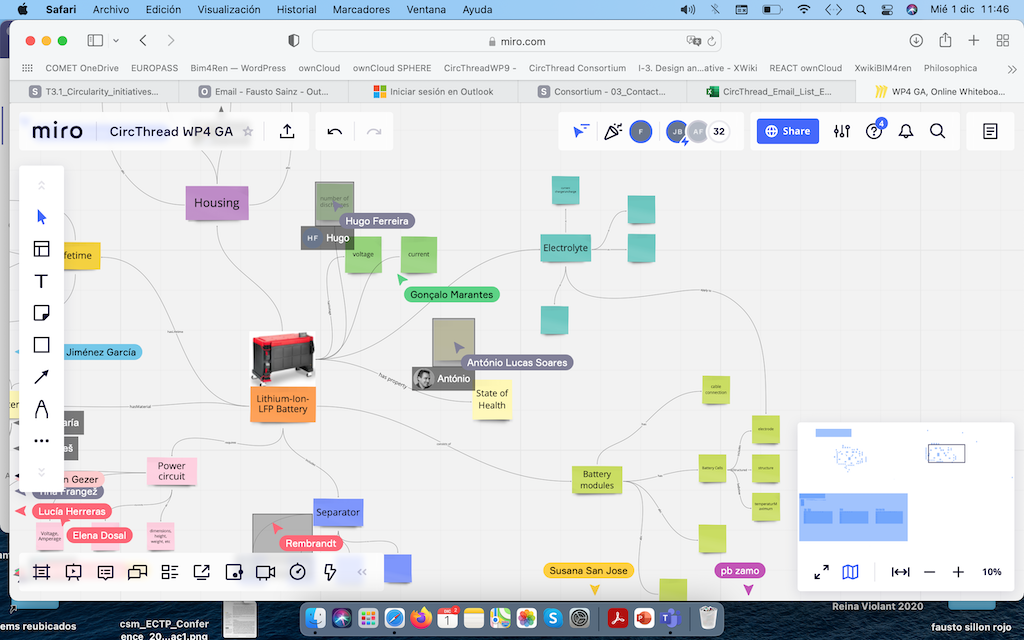Image resolution: width=1024 pixels, height=640 pixels.
Task: Open the Visualización menu
Action: point(229,10)
